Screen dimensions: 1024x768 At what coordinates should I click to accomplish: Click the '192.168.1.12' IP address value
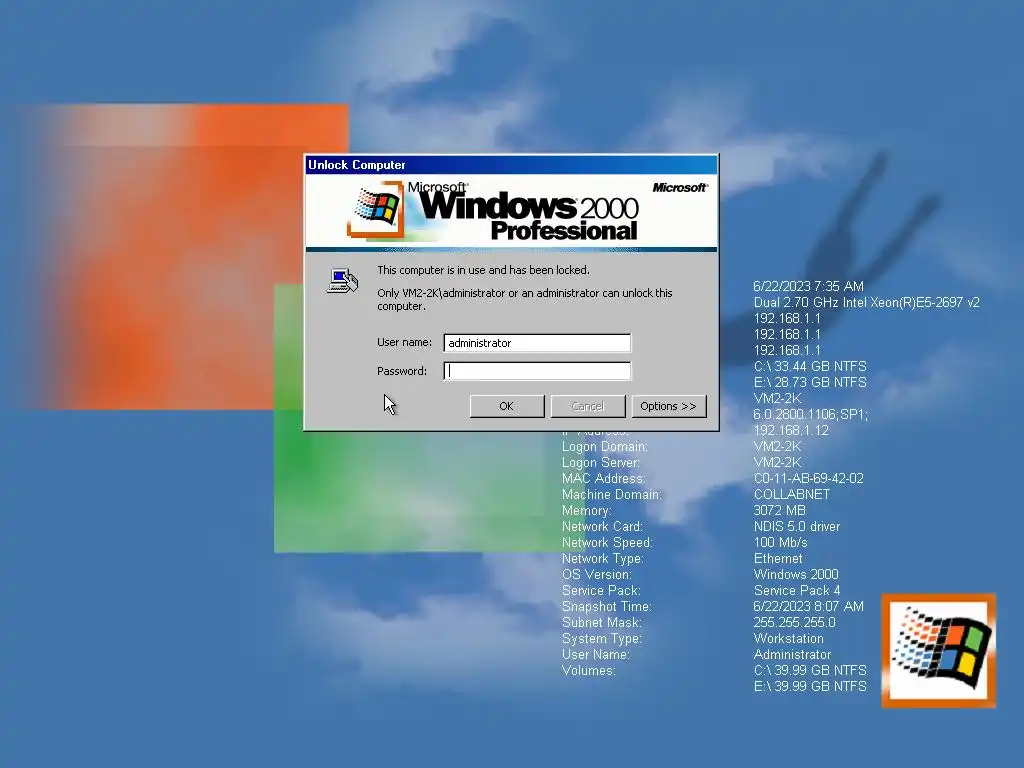(x=791, y=430)
